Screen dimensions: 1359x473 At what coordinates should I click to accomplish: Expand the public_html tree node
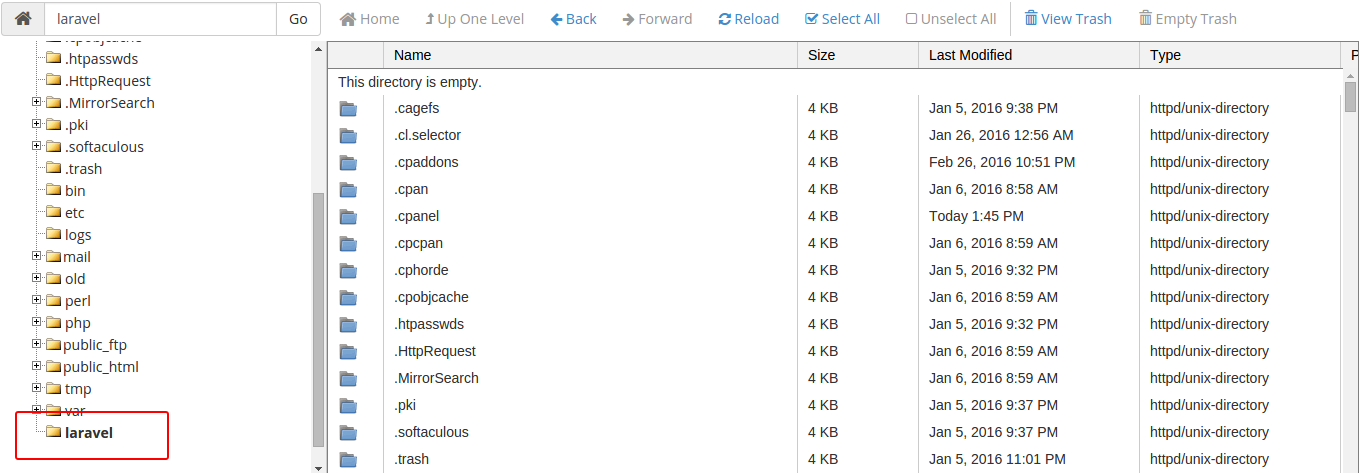(37, 367)
